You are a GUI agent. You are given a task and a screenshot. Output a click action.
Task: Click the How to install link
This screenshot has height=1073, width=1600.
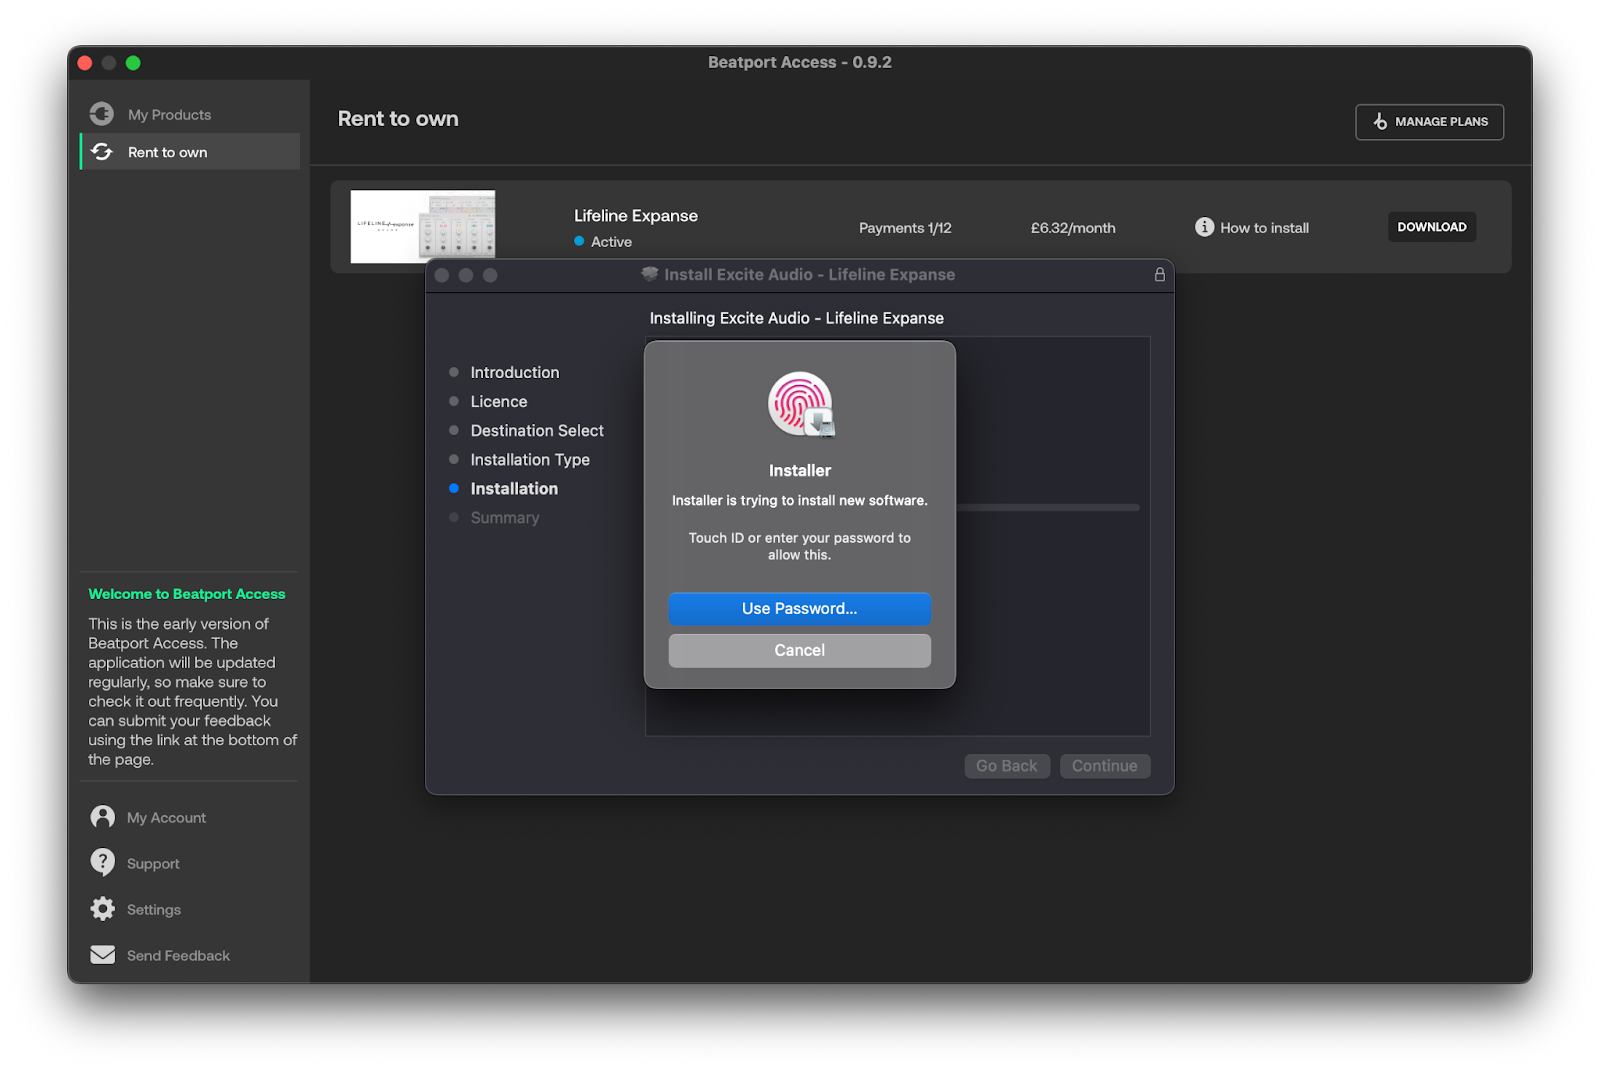pyautogui.click(x=1264, y=228)
